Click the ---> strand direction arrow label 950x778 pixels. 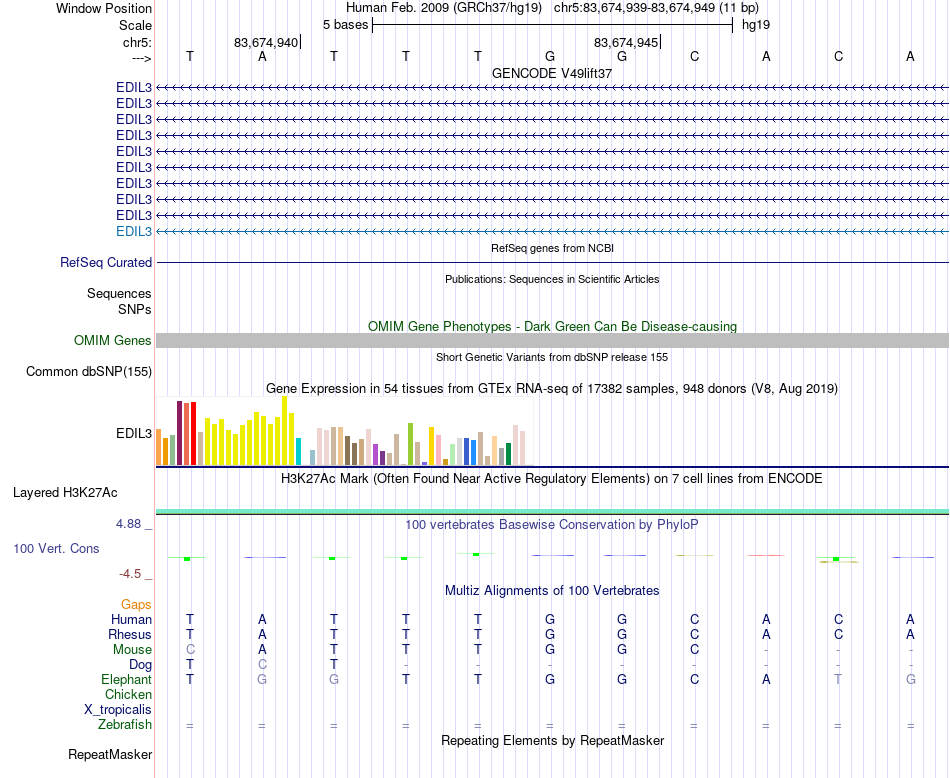point(142,58)
